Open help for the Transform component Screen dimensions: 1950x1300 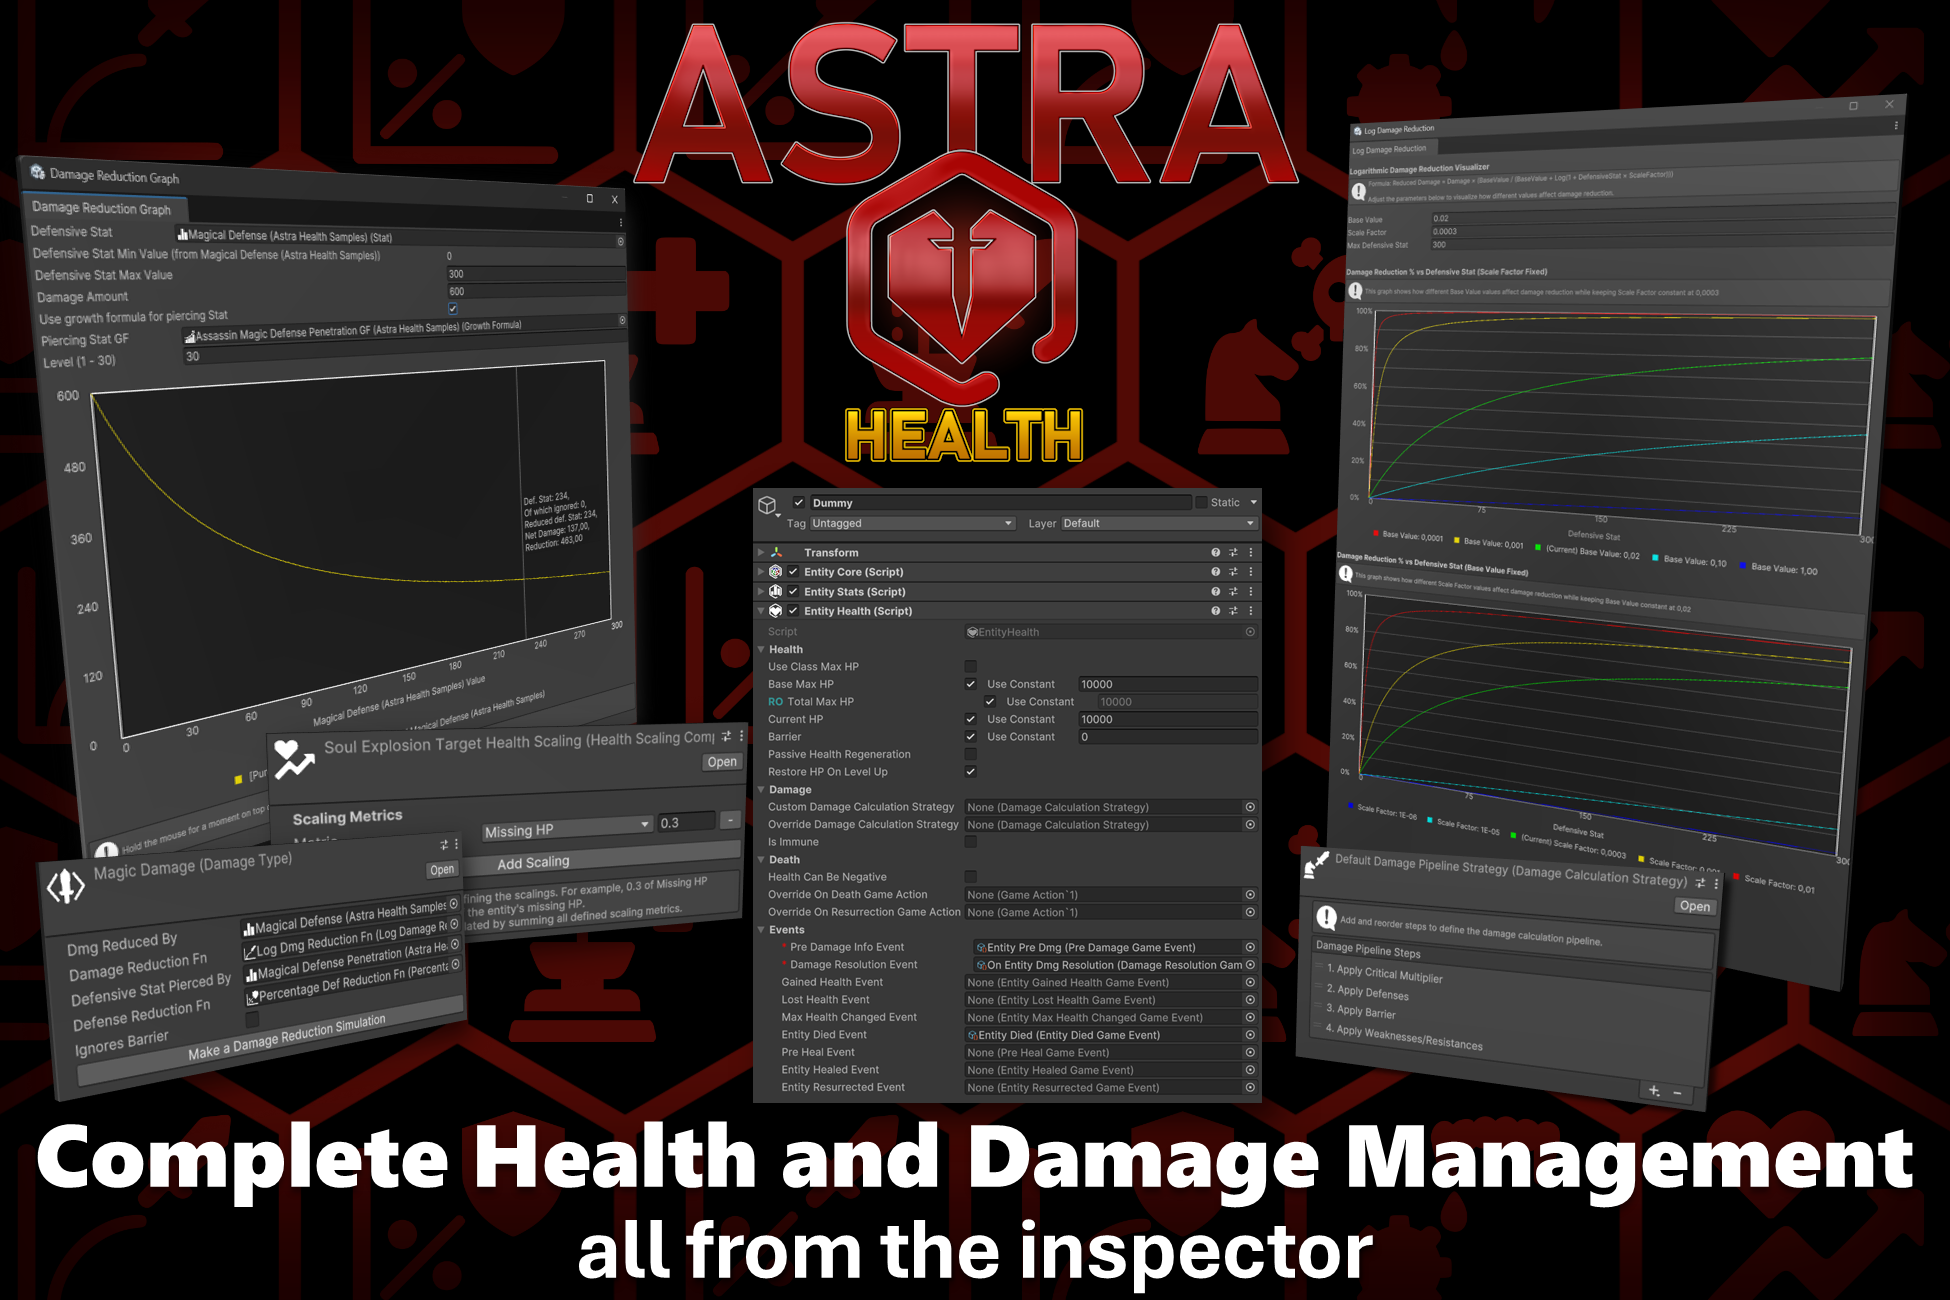[1215, 552]
